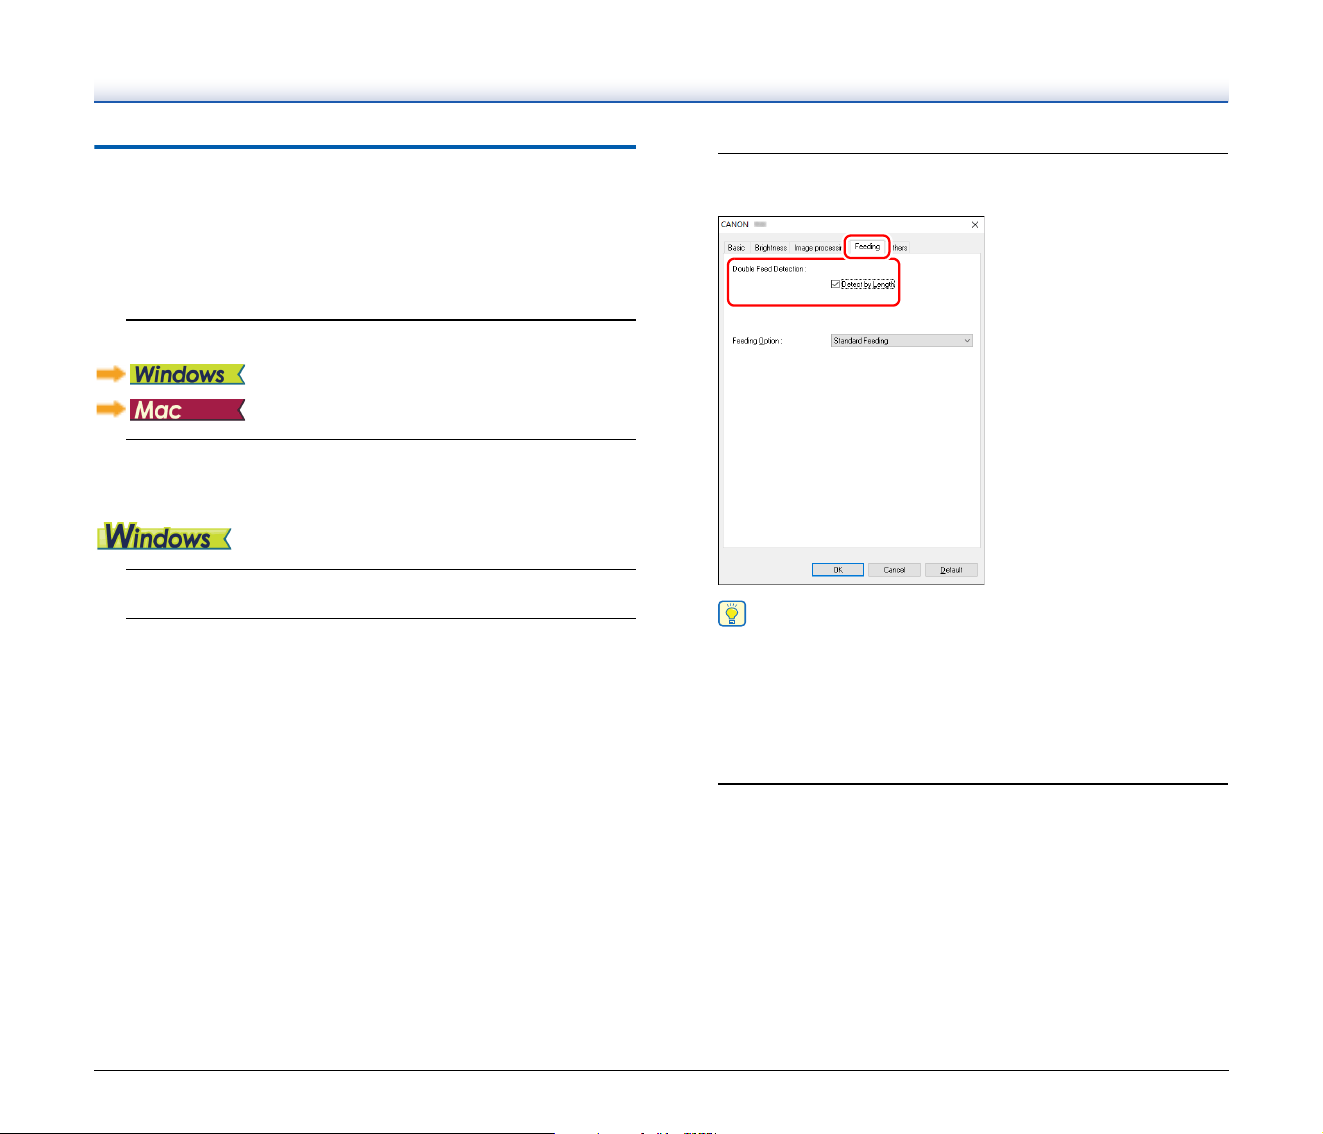The width and height of the screenshot is (1323, 1134).
Task: Select the large Windows heading badge
Action: coord(164,537)
